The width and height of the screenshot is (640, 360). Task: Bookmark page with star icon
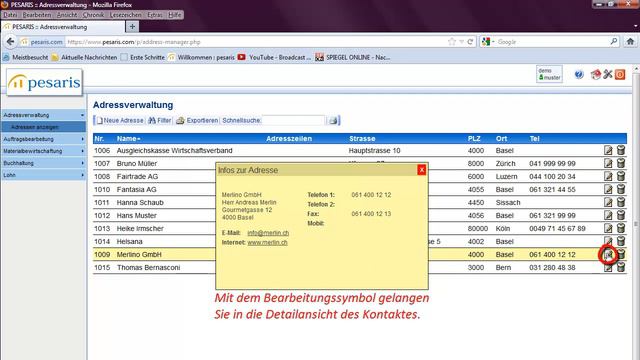[x=452, y=42]
